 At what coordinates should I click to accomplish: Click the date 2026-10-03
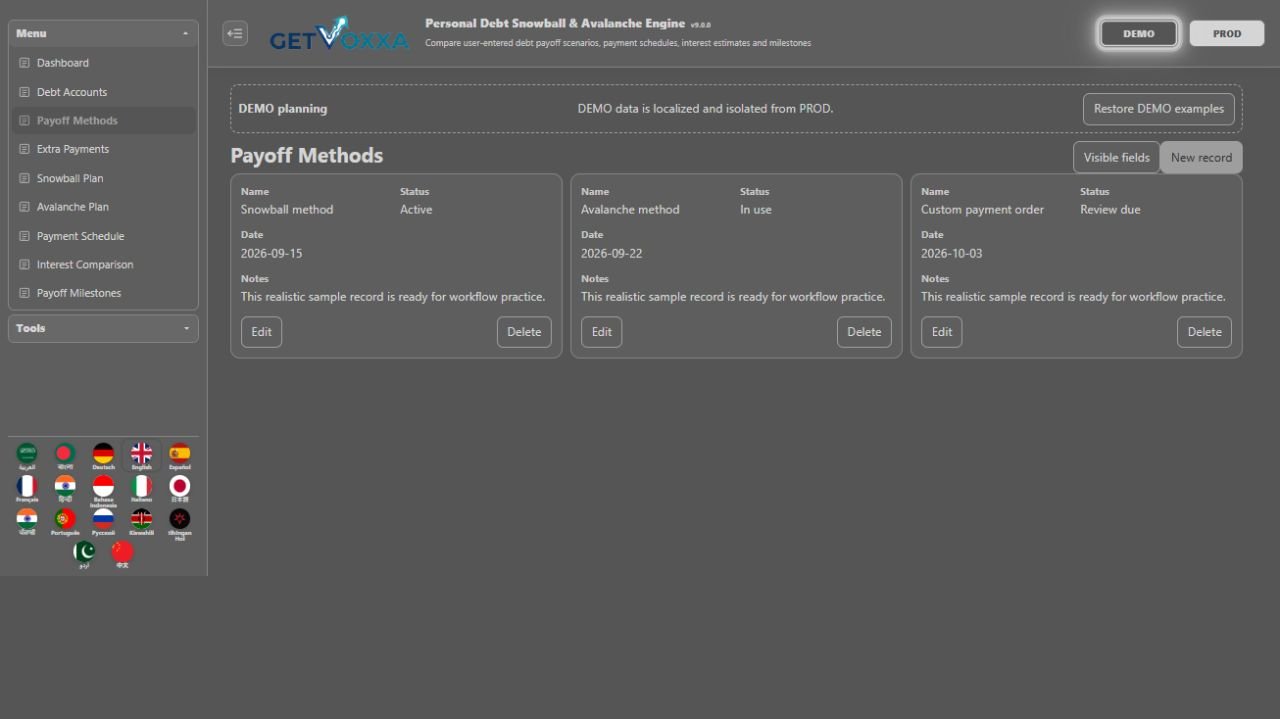tap(951, 254)
